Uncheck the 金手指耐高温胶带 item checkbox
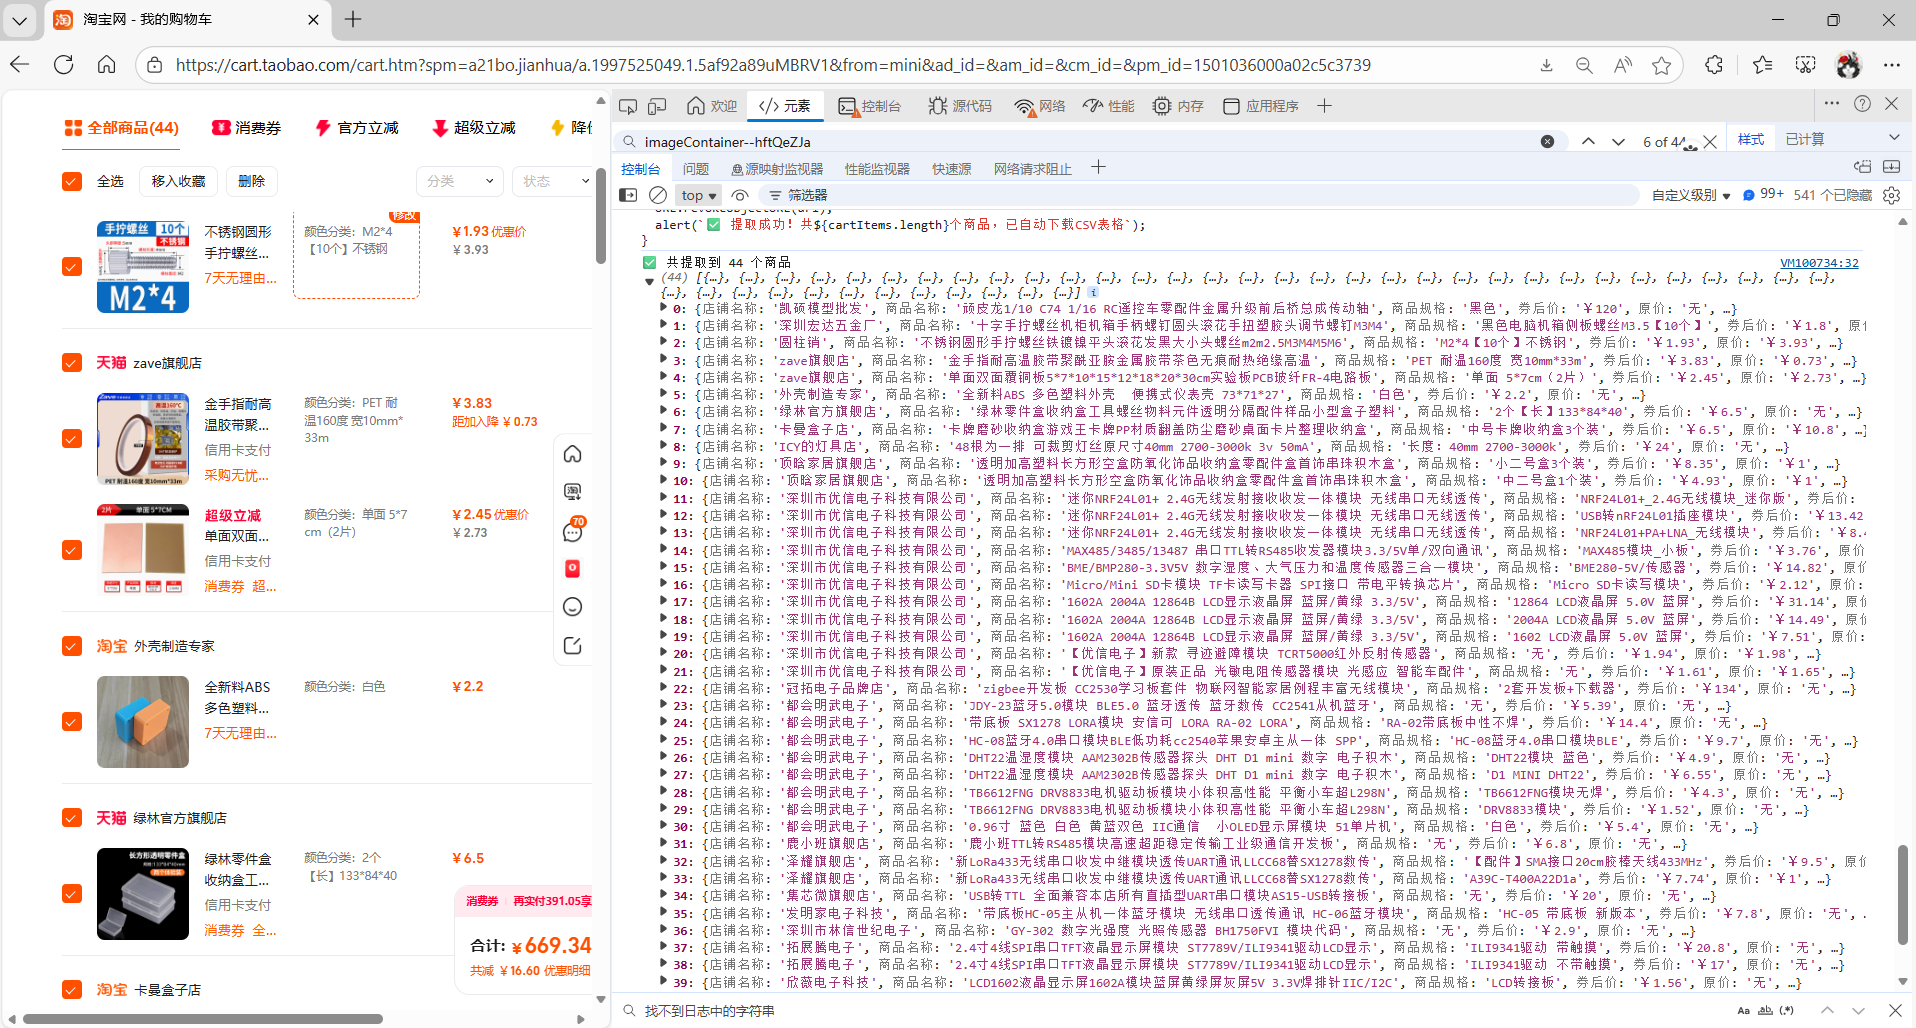Viewport: 1916px width, 1028px height. click(x=72, y=438)
